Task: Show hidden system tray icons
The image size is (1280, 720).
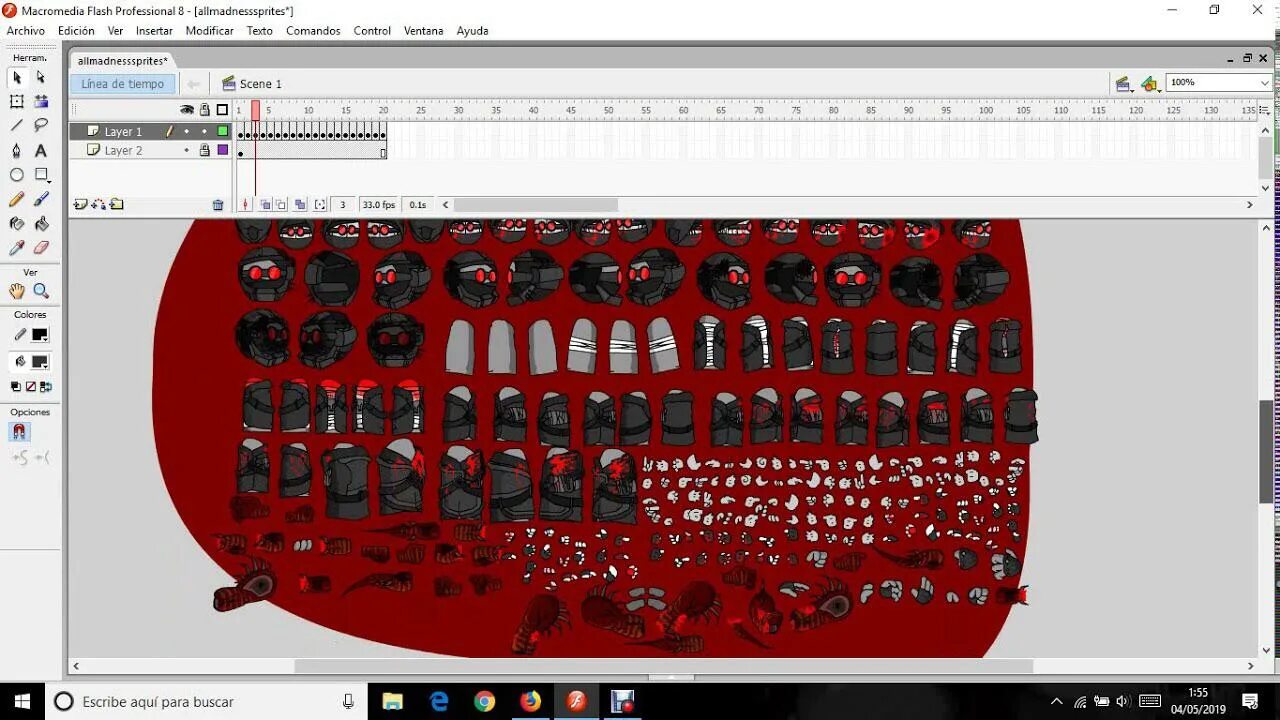Action: pos(1057,701)
